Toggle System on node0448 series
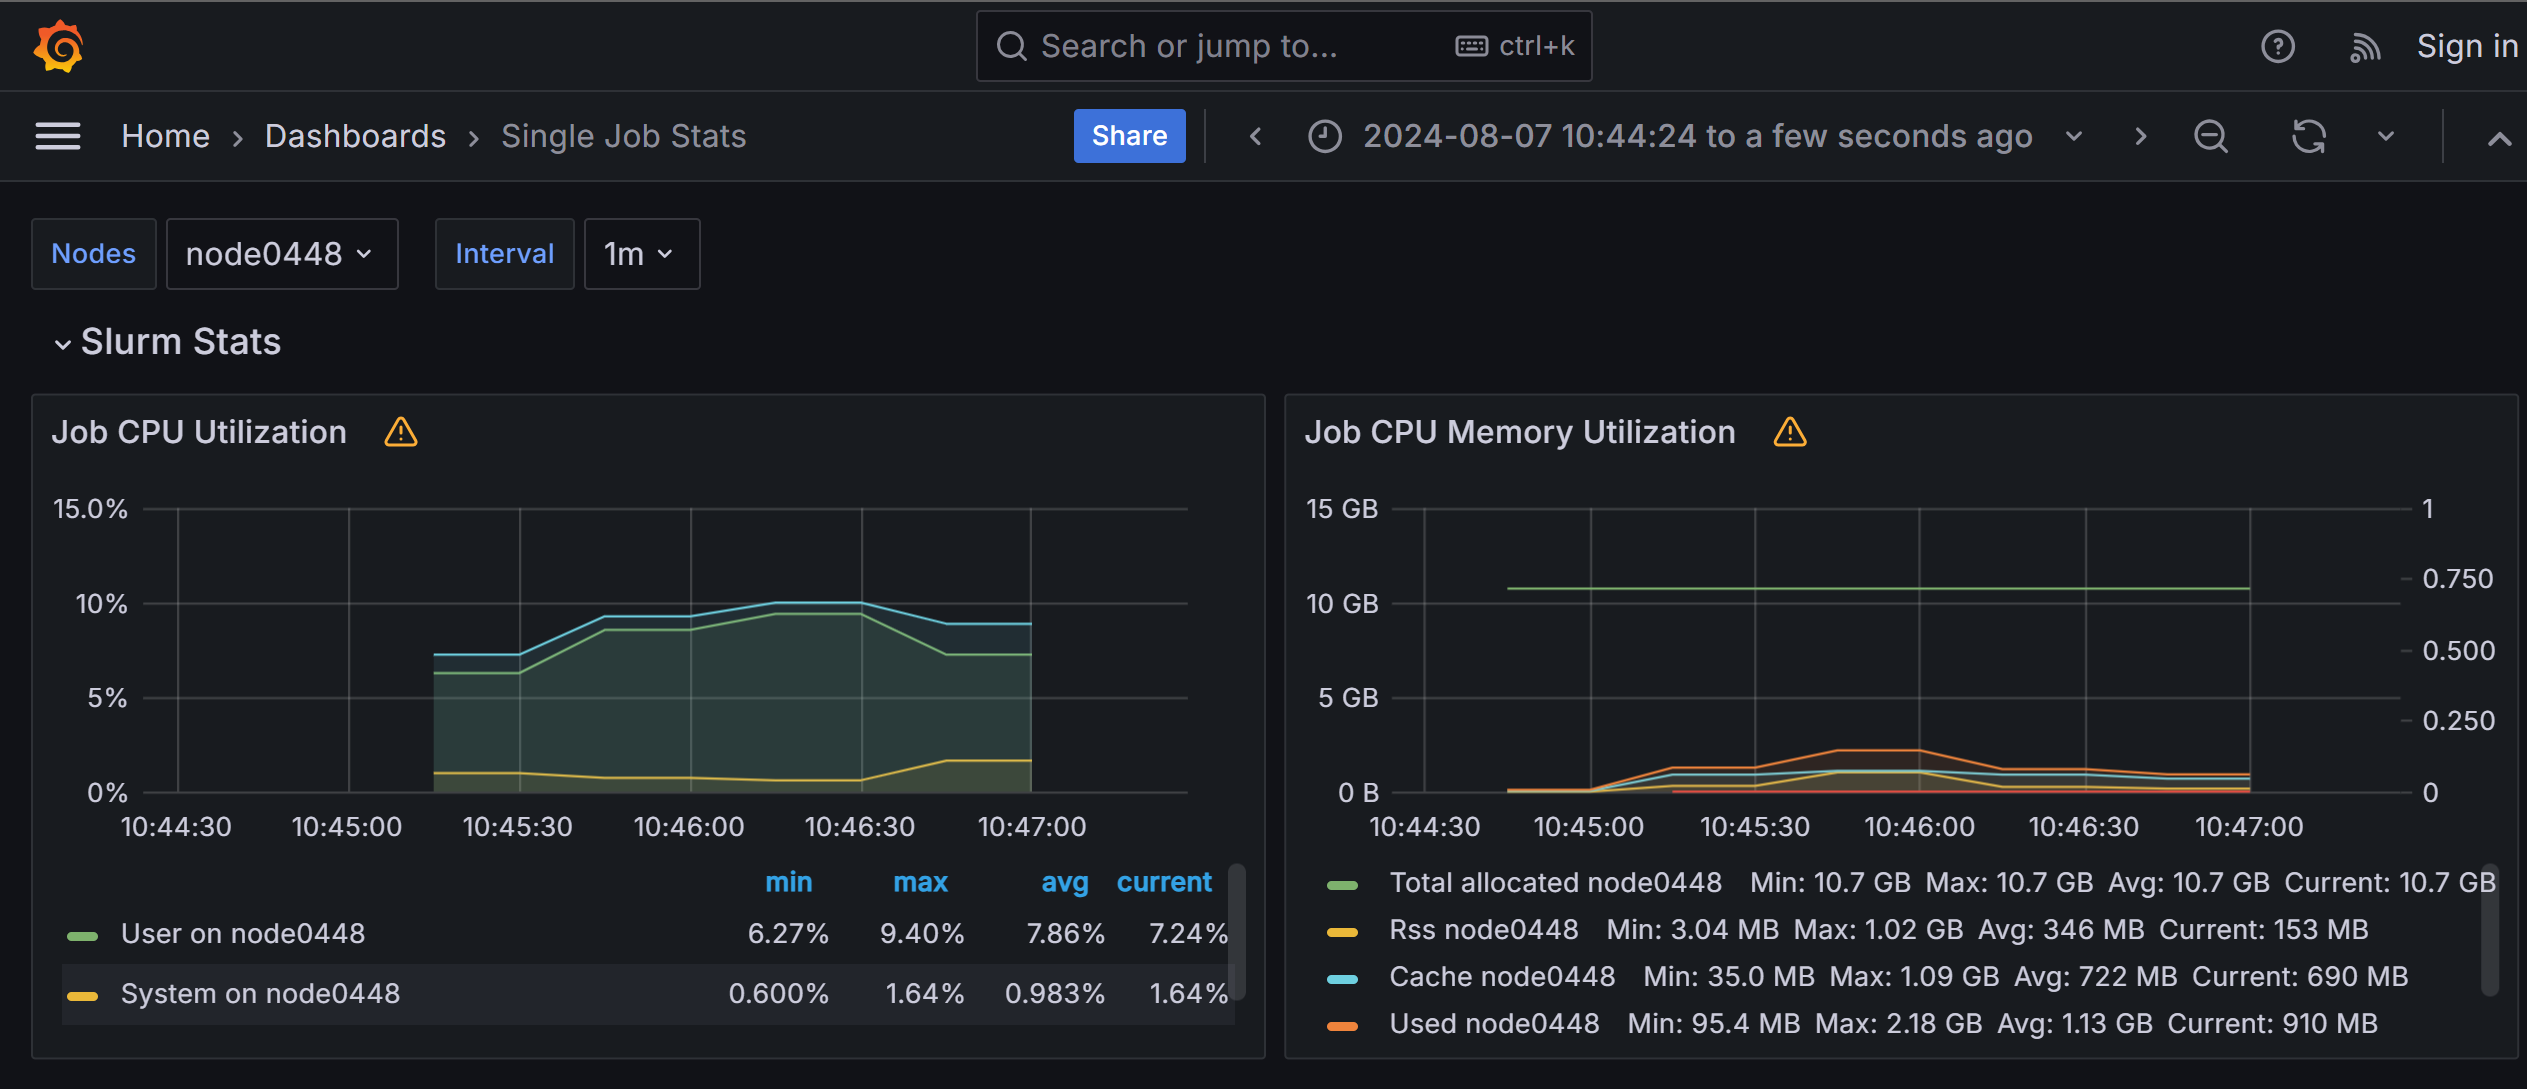This screenshot has height=1089, width=2527. point(260,994)
